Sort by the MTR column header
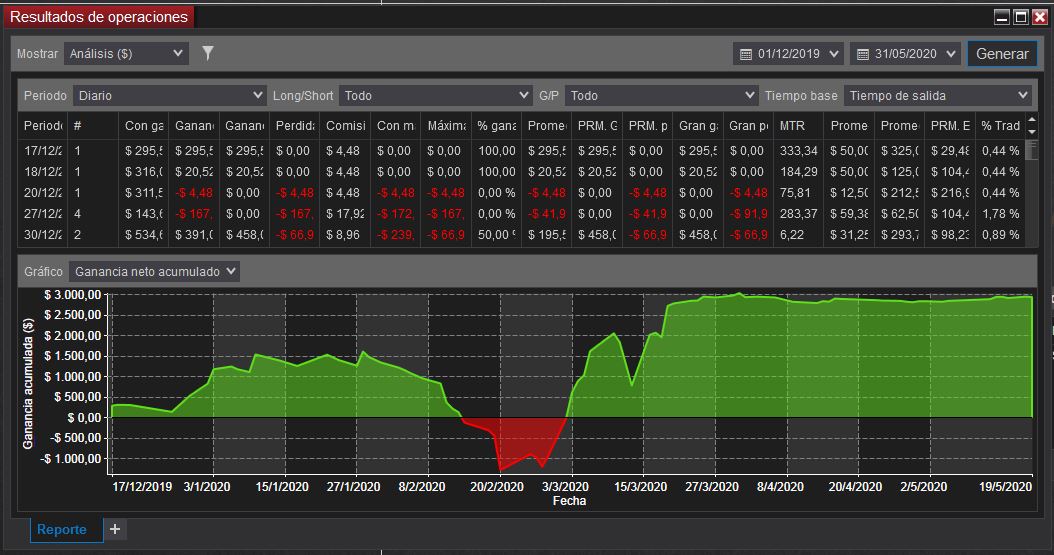 point(799,126)
